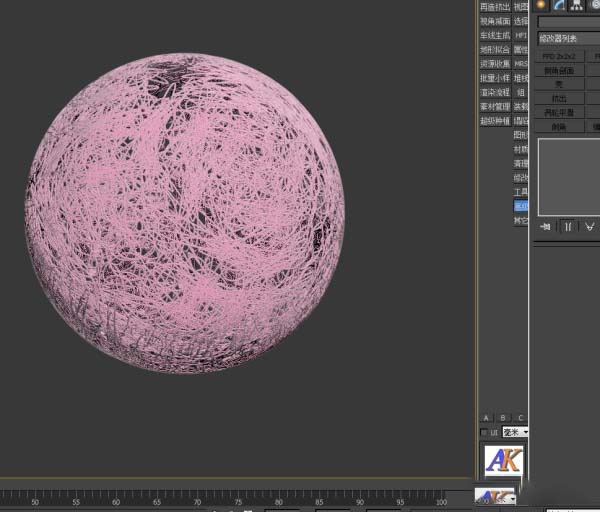Screen dimensions: 600x512
Task: Click frame 70 on the timeline
Action: pyautogui.click(x=197, y=502)
